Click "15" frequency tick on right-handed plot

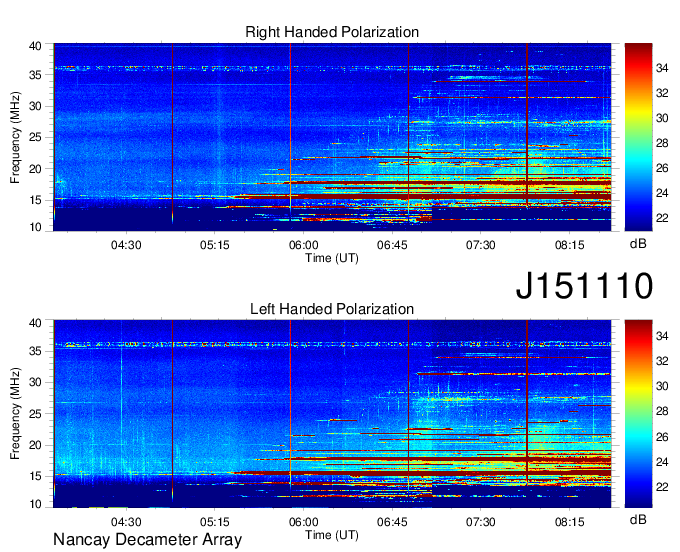point(36,200)
